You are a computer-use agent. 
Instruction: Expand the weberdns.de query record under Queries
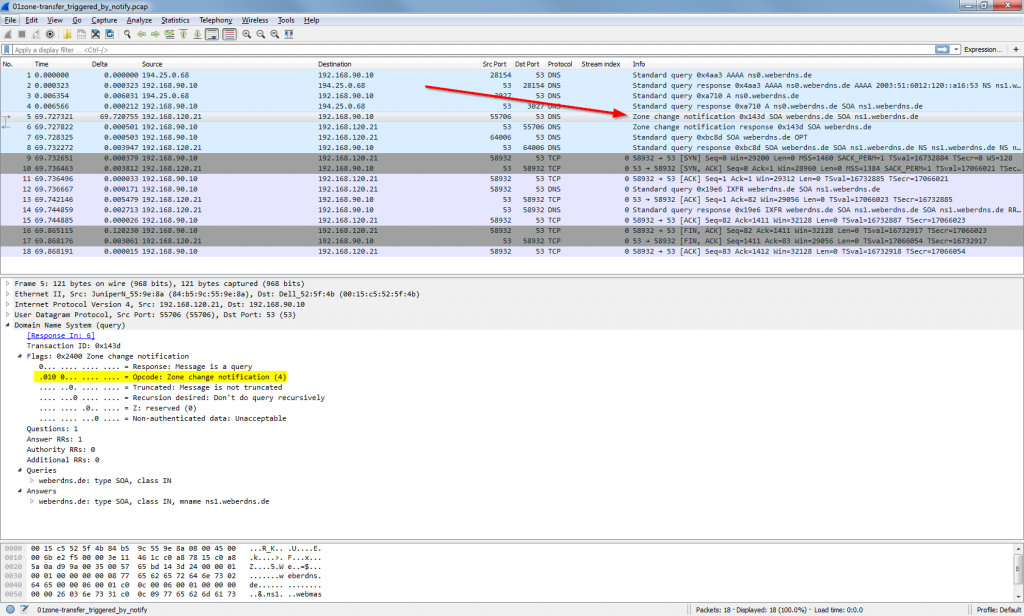click(x=31, y=481)
